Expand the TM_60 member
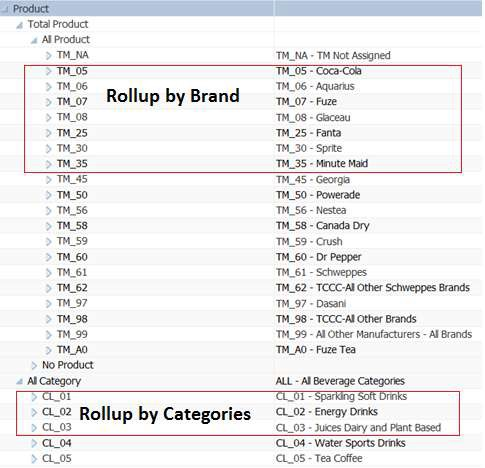The image size is (485, 468). [x=49, y=257]
